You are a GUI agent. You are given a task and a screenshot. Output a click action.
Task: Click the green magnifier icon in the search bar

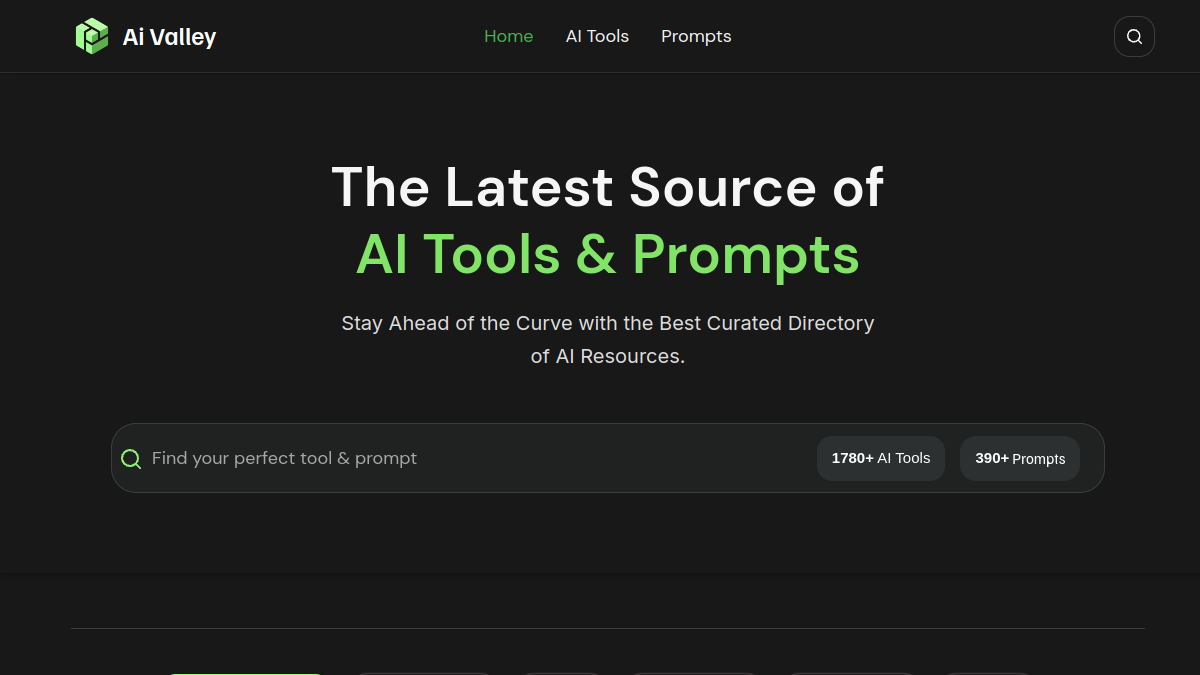coord(131,459)
